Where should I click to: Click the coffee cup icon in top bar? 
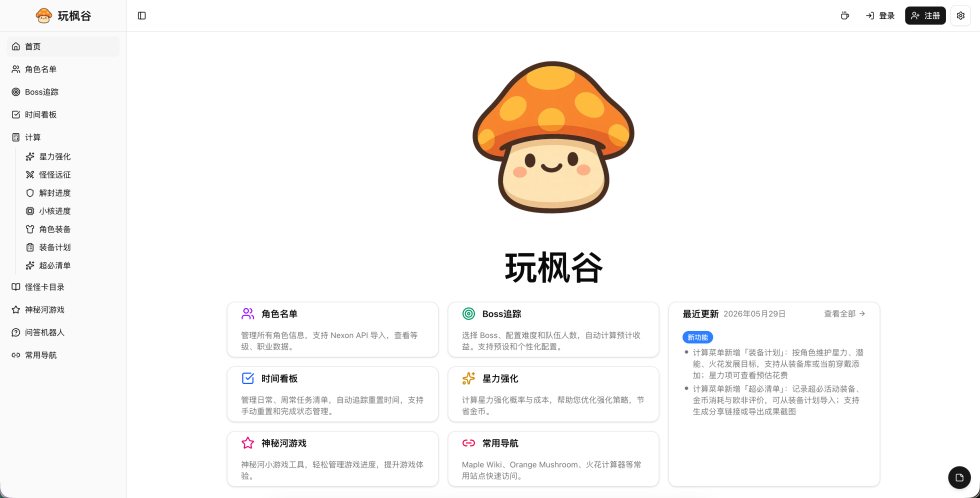click(844, 16)
